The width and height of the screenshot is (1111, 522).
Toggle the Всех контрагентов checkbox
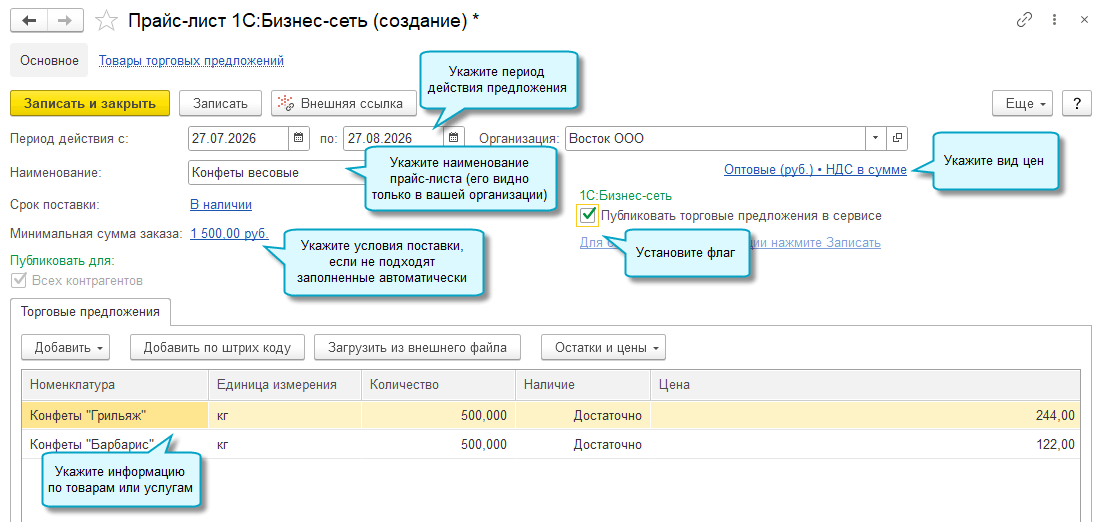(x=18, y=280)
